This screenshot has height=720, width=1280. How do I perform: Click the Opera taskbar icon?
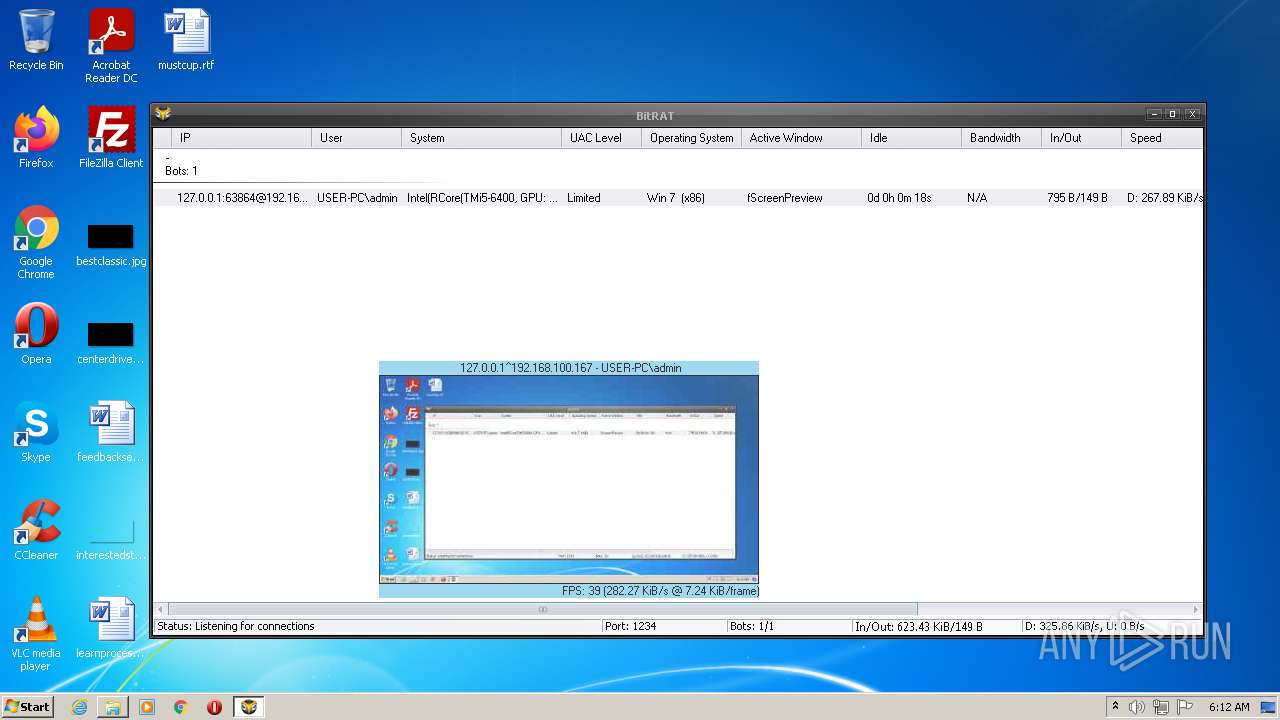click(x=214, y=707)
